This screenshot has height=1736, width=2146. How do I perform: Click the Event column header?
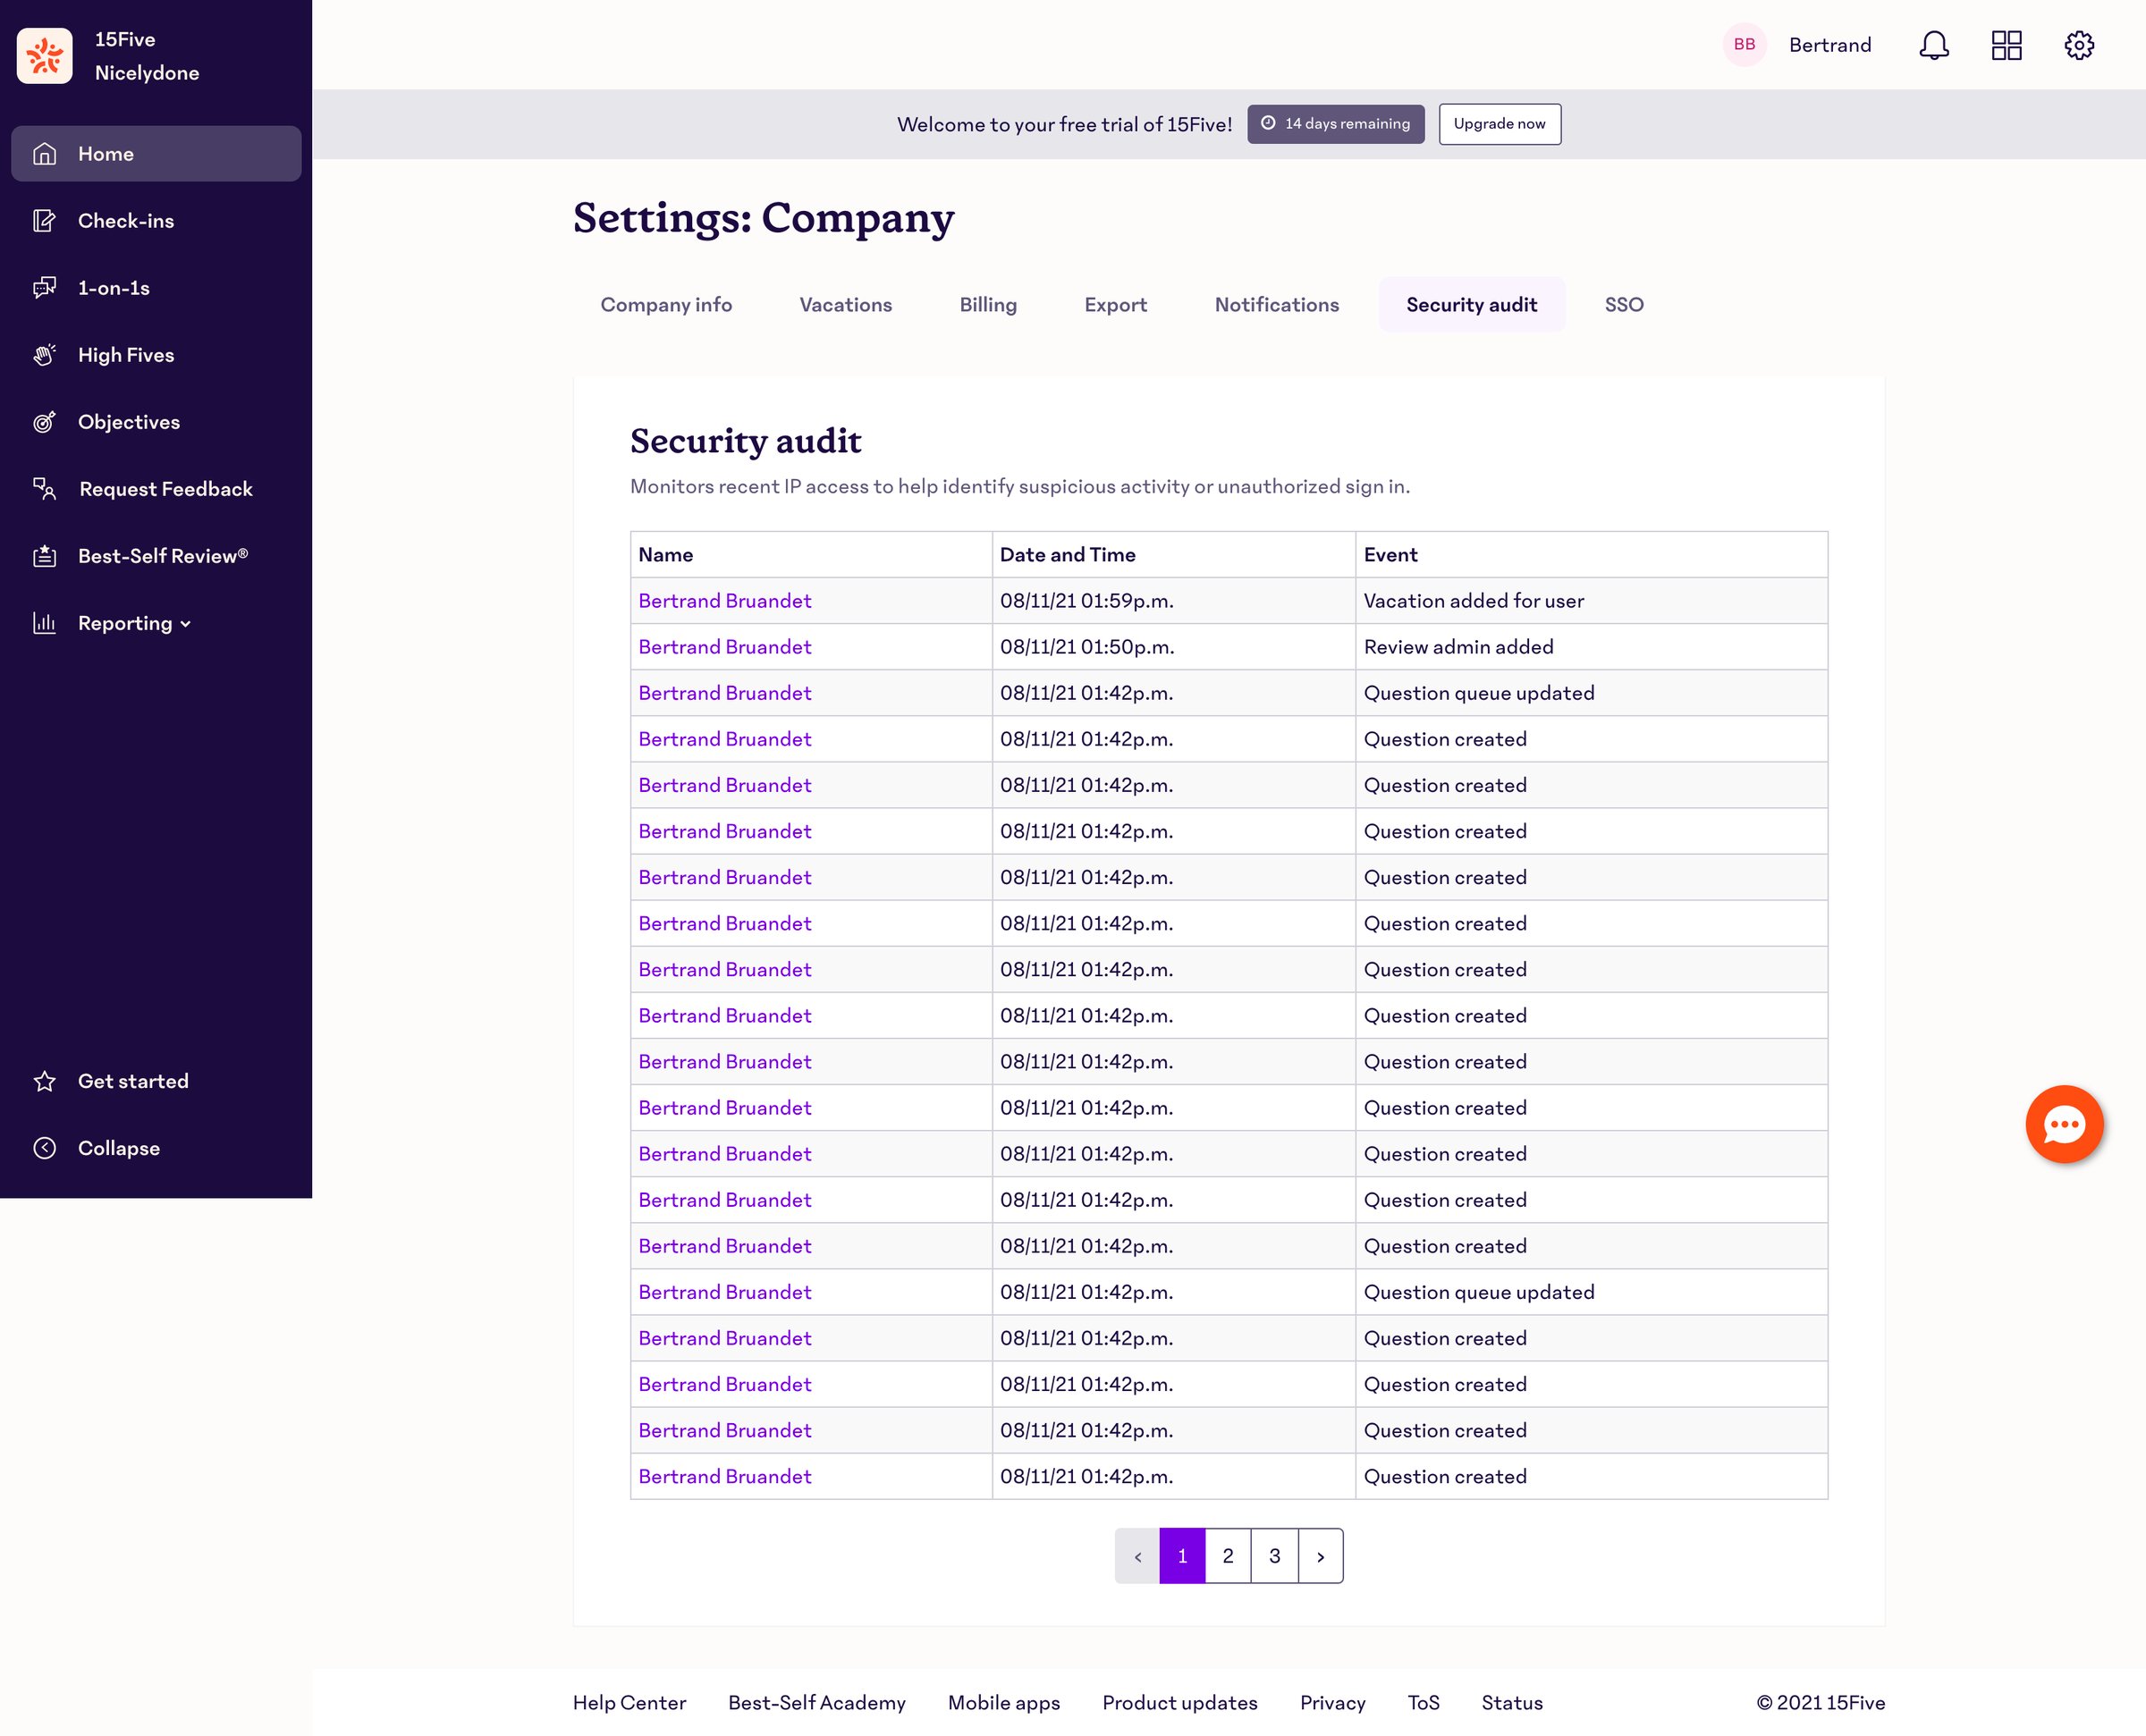point(1592,555)
